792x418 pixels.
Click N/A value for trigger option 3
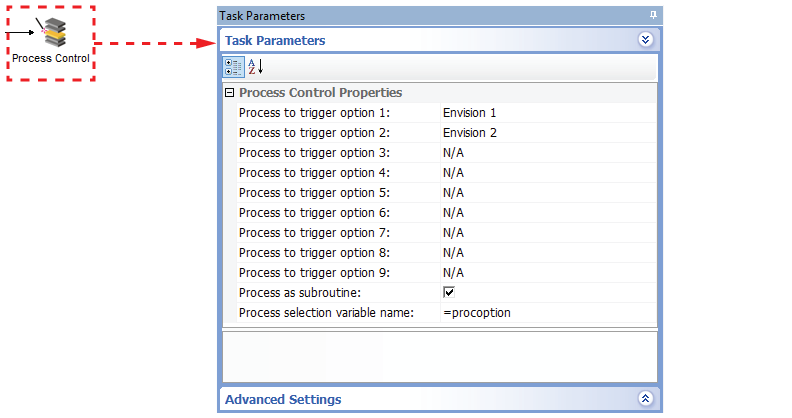click(453, 153)
